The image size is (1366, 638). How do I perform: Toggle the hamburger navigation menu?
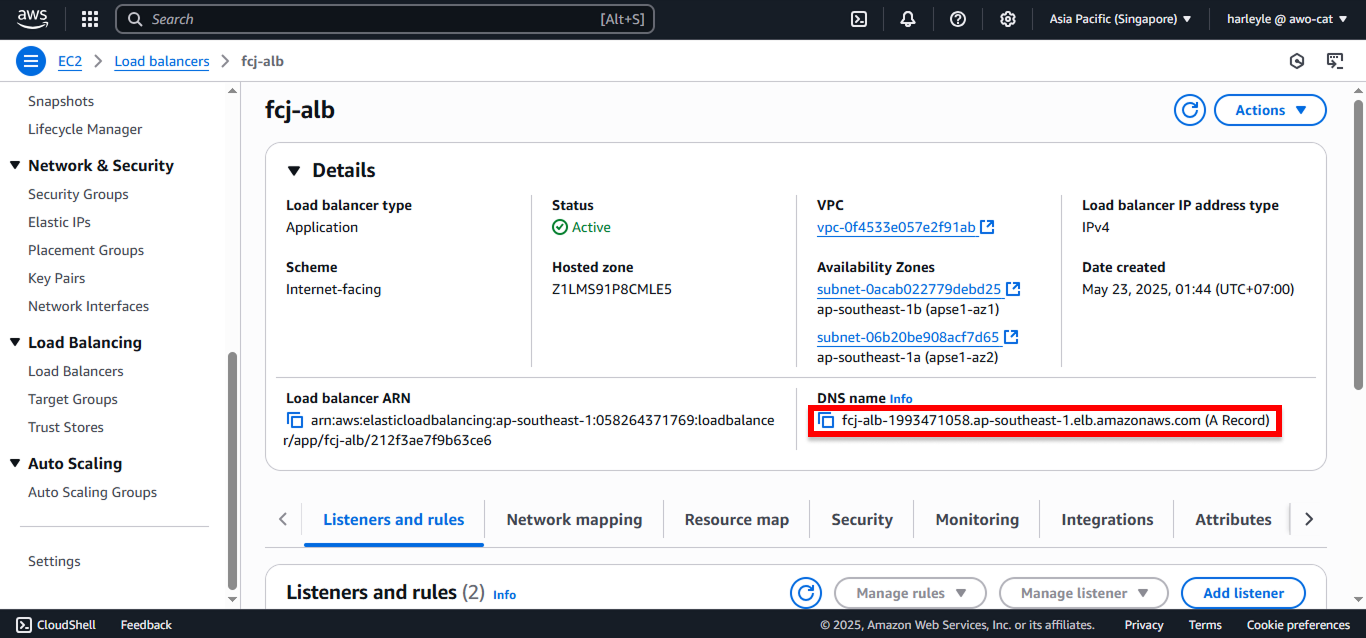(x=31, y=61)
